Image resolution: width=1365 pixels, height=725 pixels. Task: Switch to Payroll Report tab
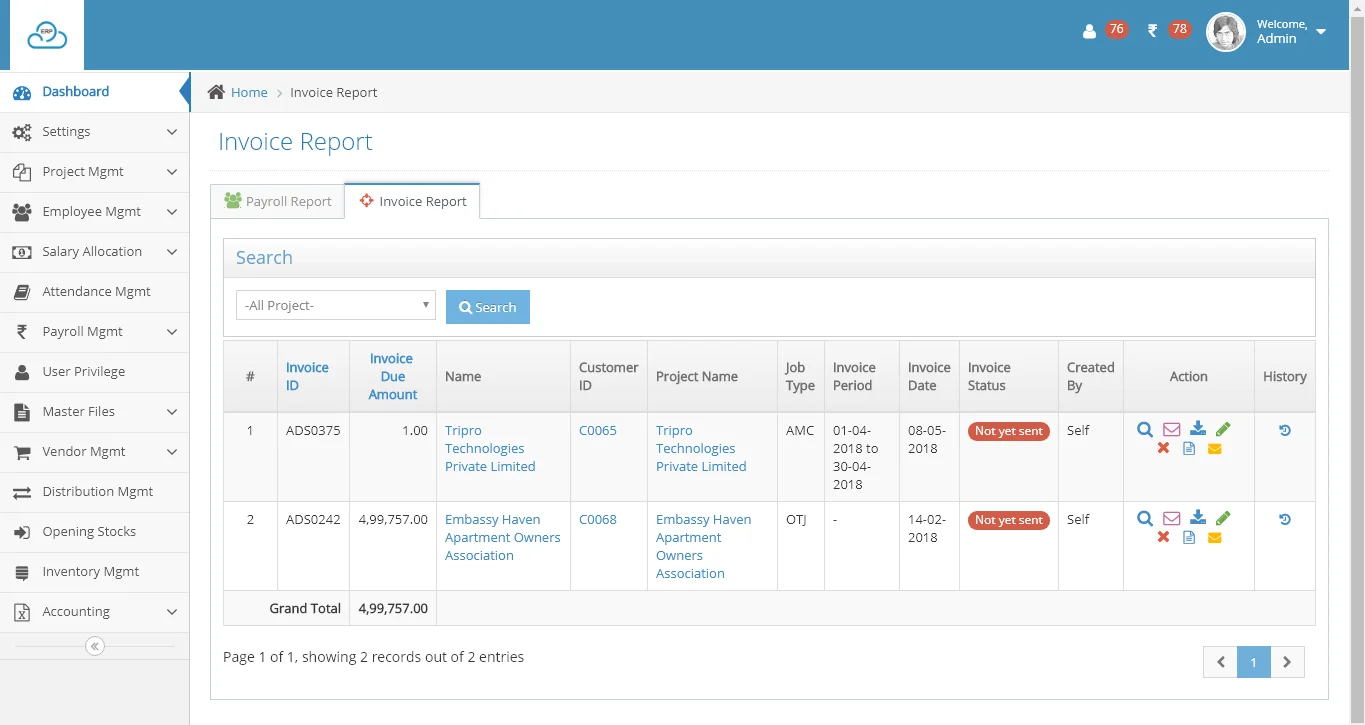tap(277, 201)
